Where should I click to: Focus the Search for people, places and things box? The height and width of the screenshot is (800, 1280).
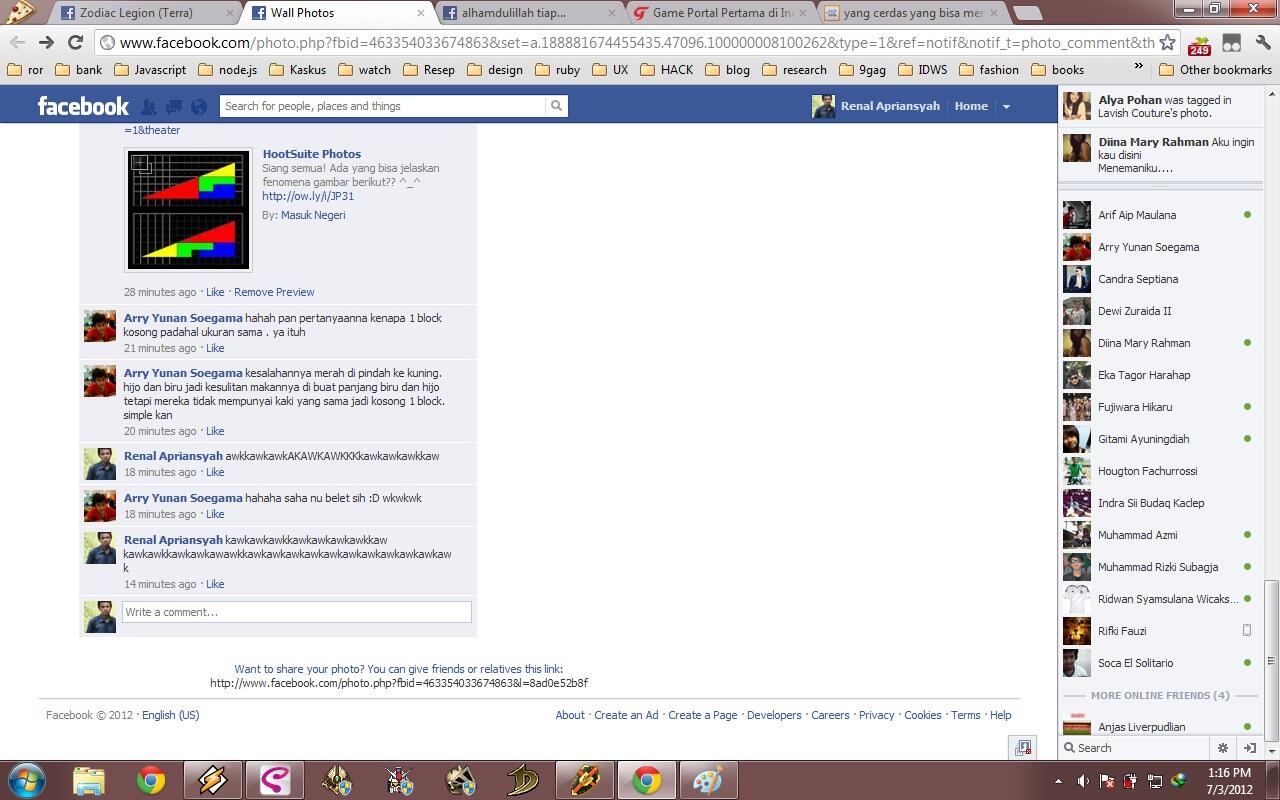pyautogui.click(x=383, y=106)
